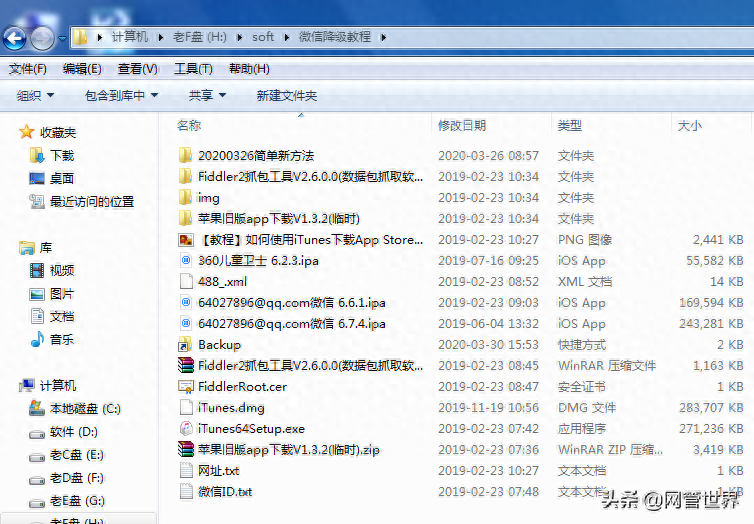
Task: Select 微信降级教程 breadcrumb segment
Action: [x=335, y=37]
